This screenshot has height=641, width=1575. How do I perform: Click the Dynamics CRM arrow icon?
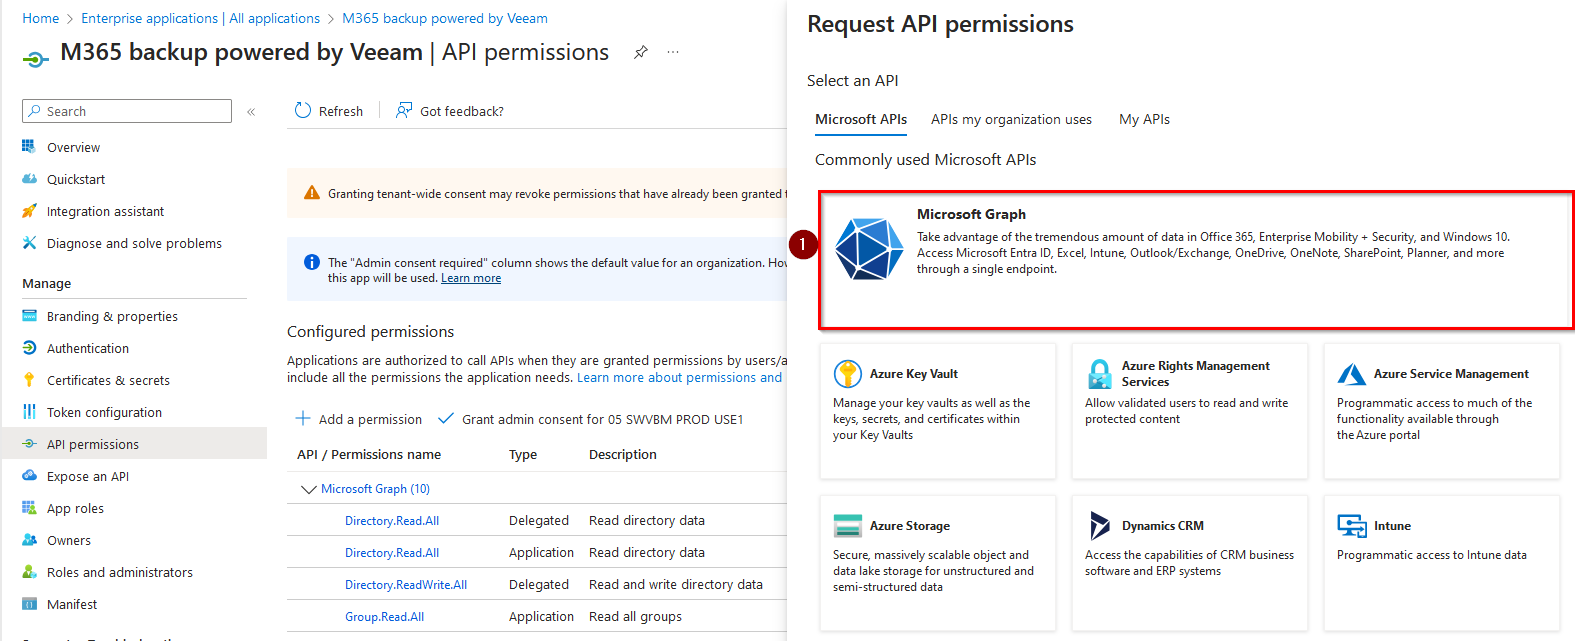click(x=1100, y=526)
